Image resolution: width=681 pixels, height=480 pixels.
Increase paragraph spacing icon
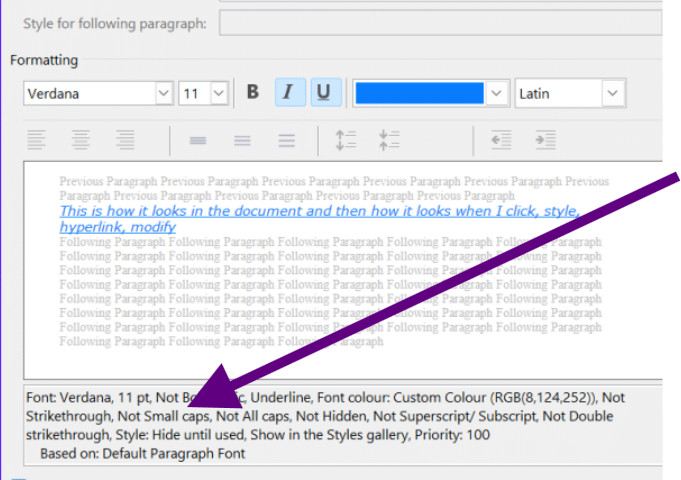(x=346, y=140)
